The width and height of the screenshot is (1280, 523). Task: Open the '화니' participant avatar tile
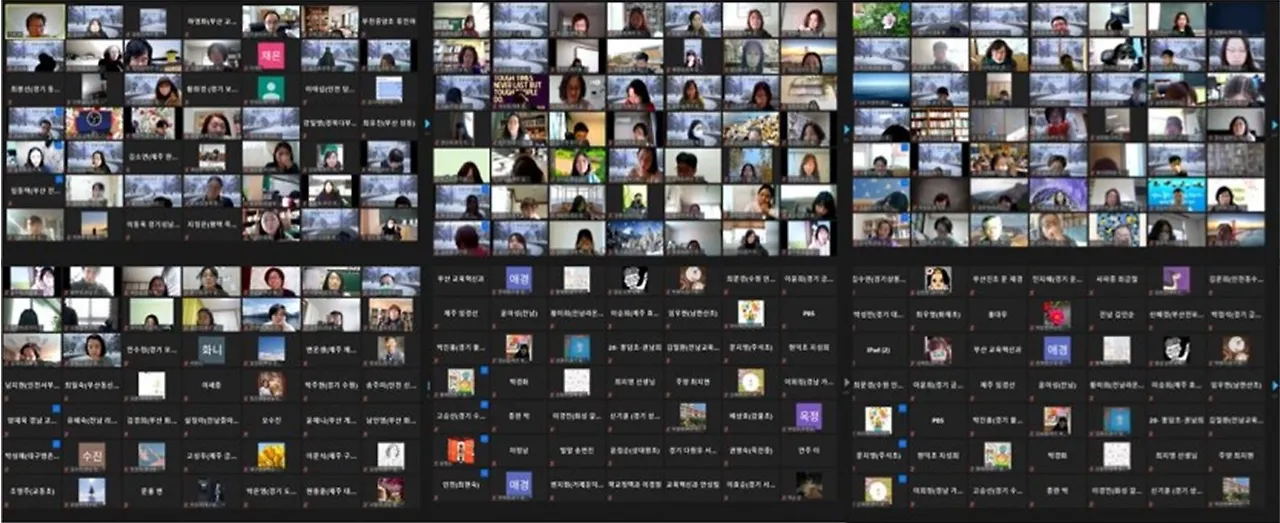click(212, 349)
